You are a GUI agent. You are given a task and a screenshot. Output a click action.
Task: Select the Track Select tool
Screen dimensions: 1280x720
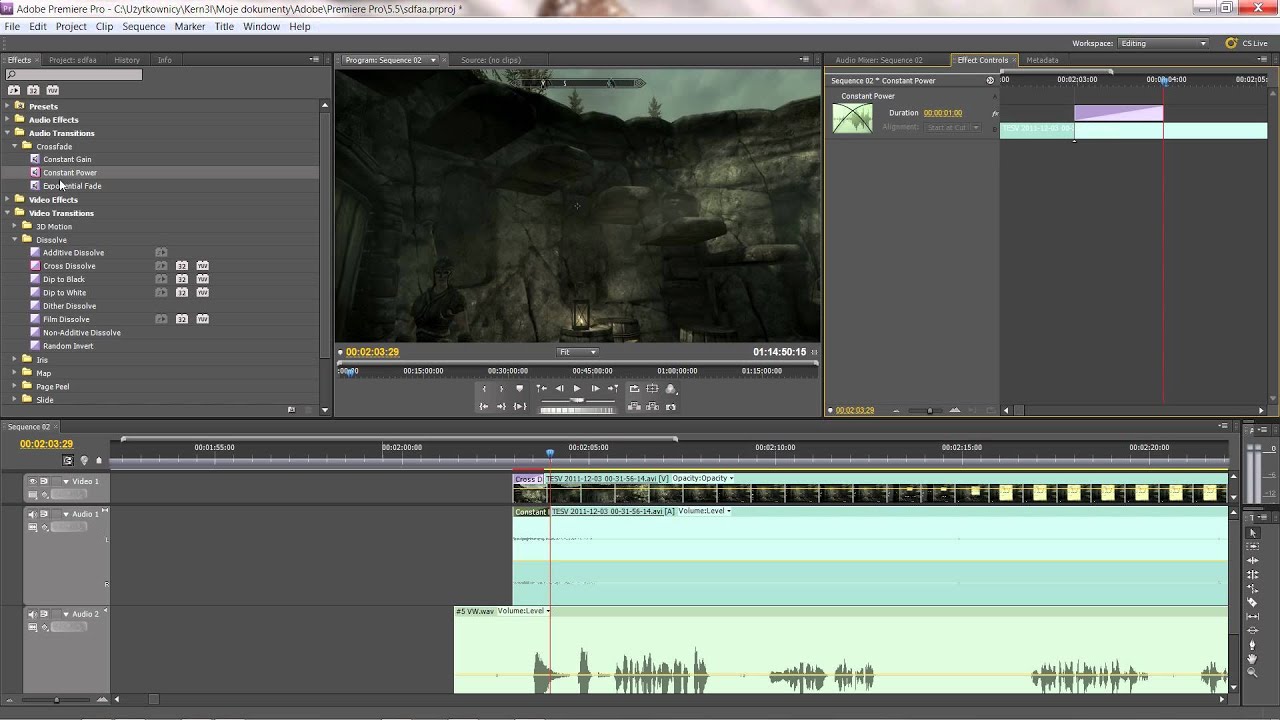click(1252, 546)
